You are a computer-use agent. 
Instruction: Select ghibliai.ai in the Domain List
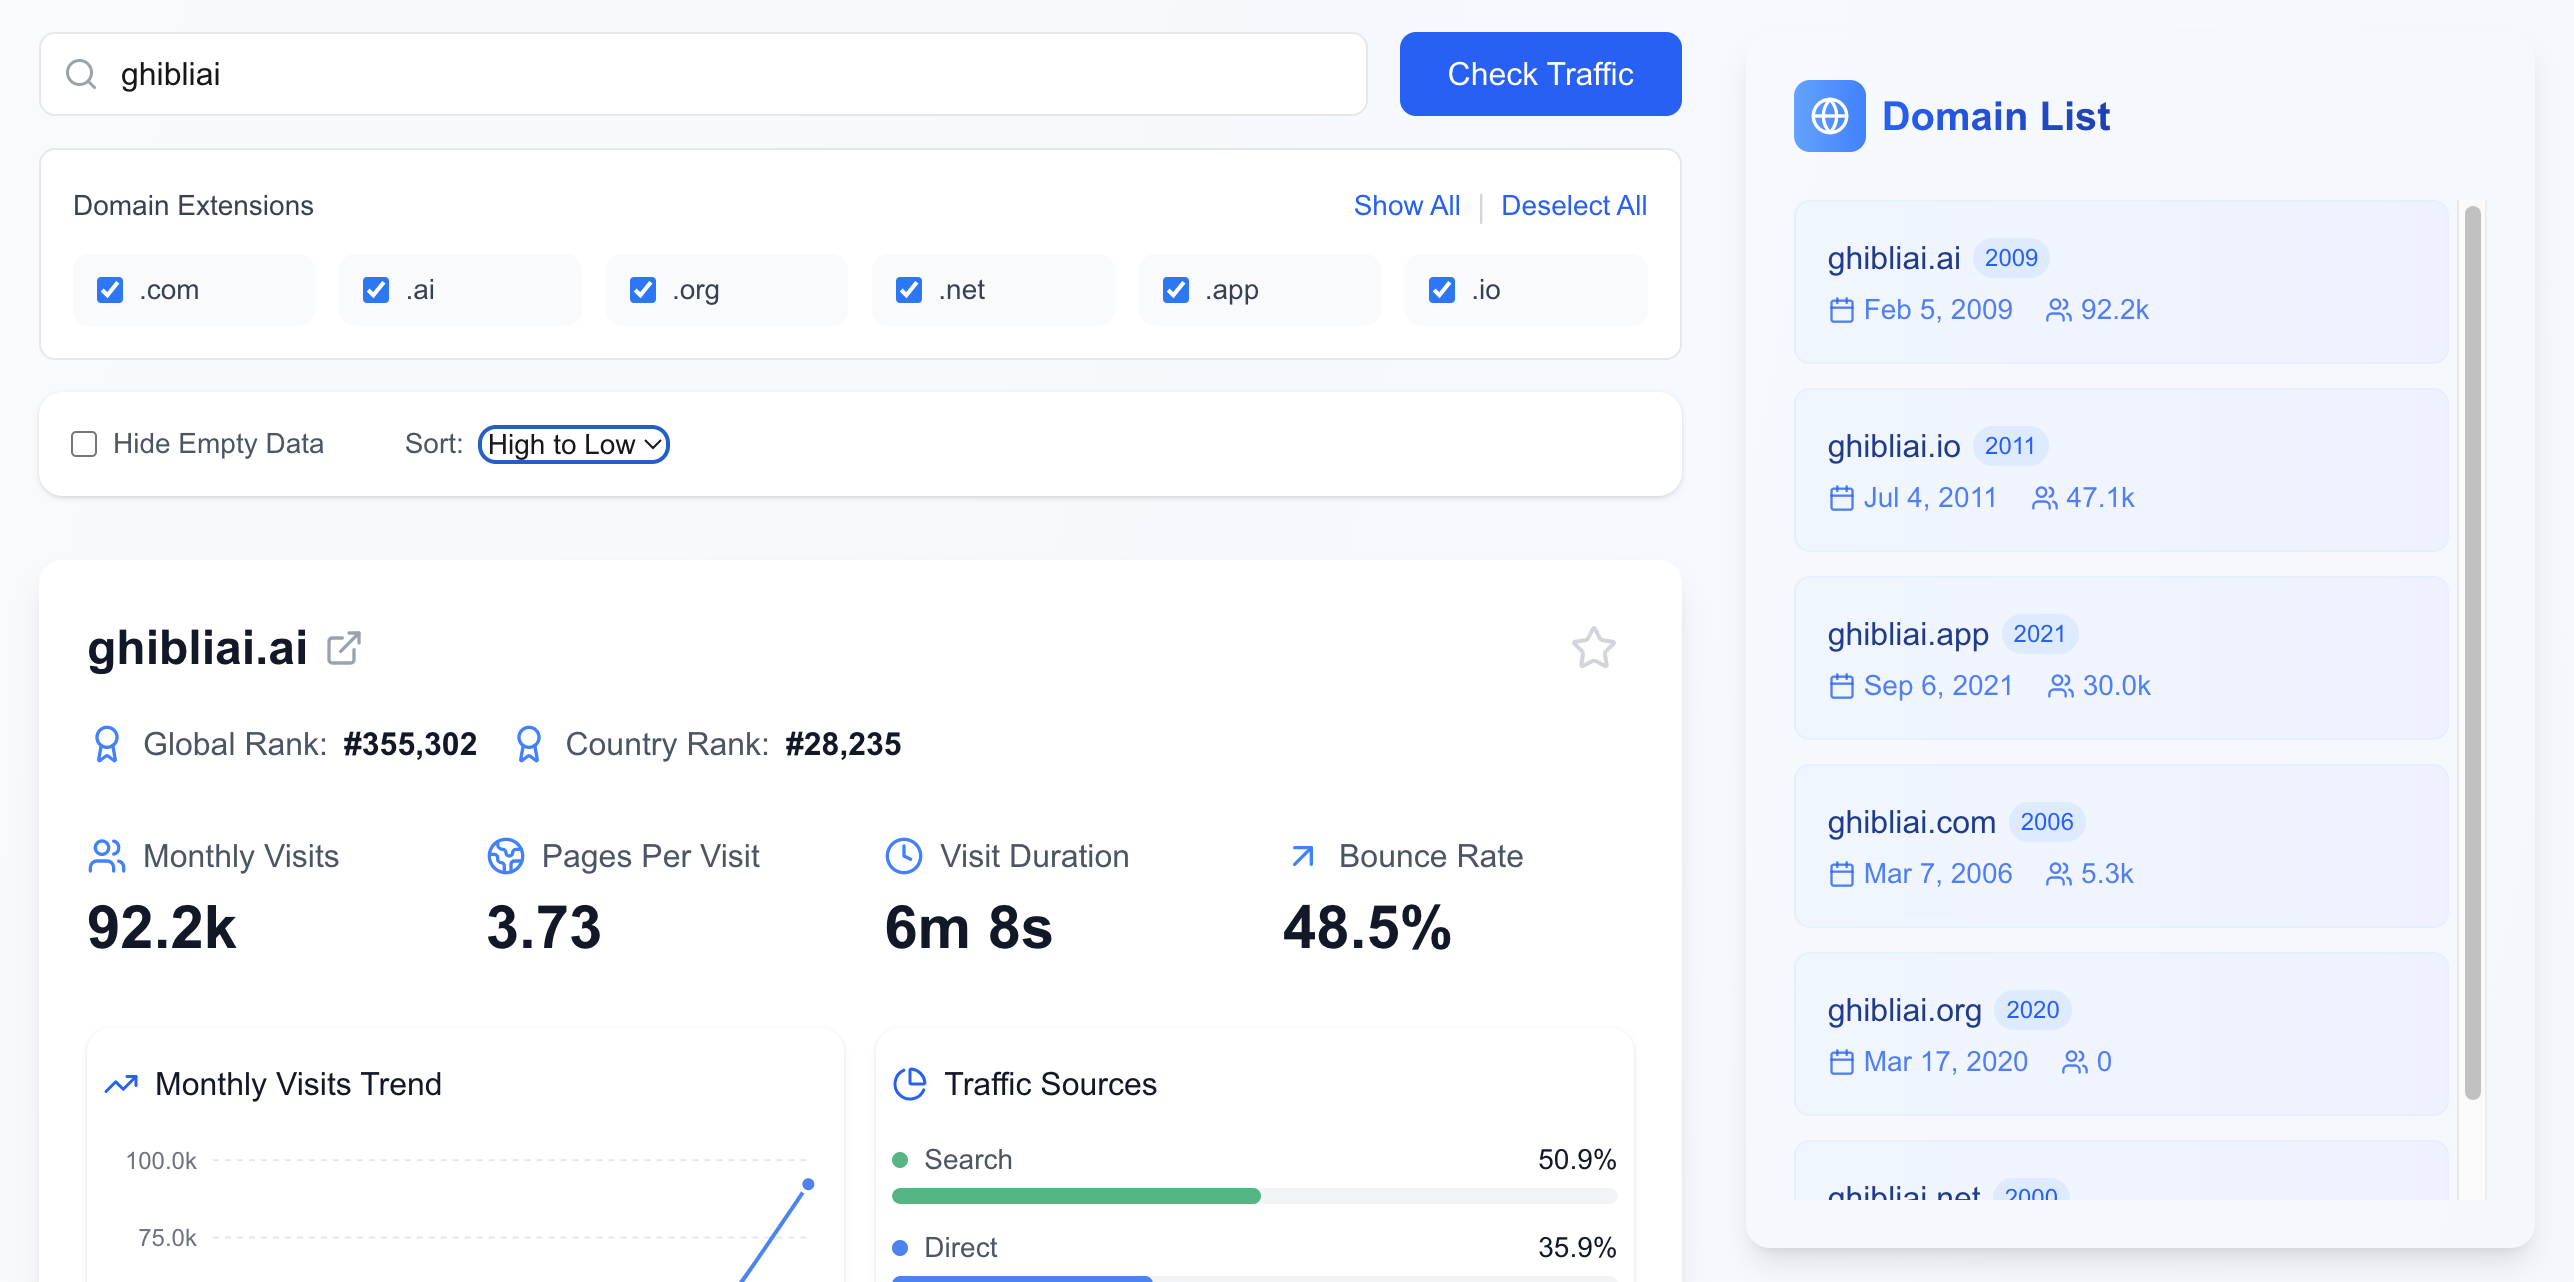coord(2121,282)
